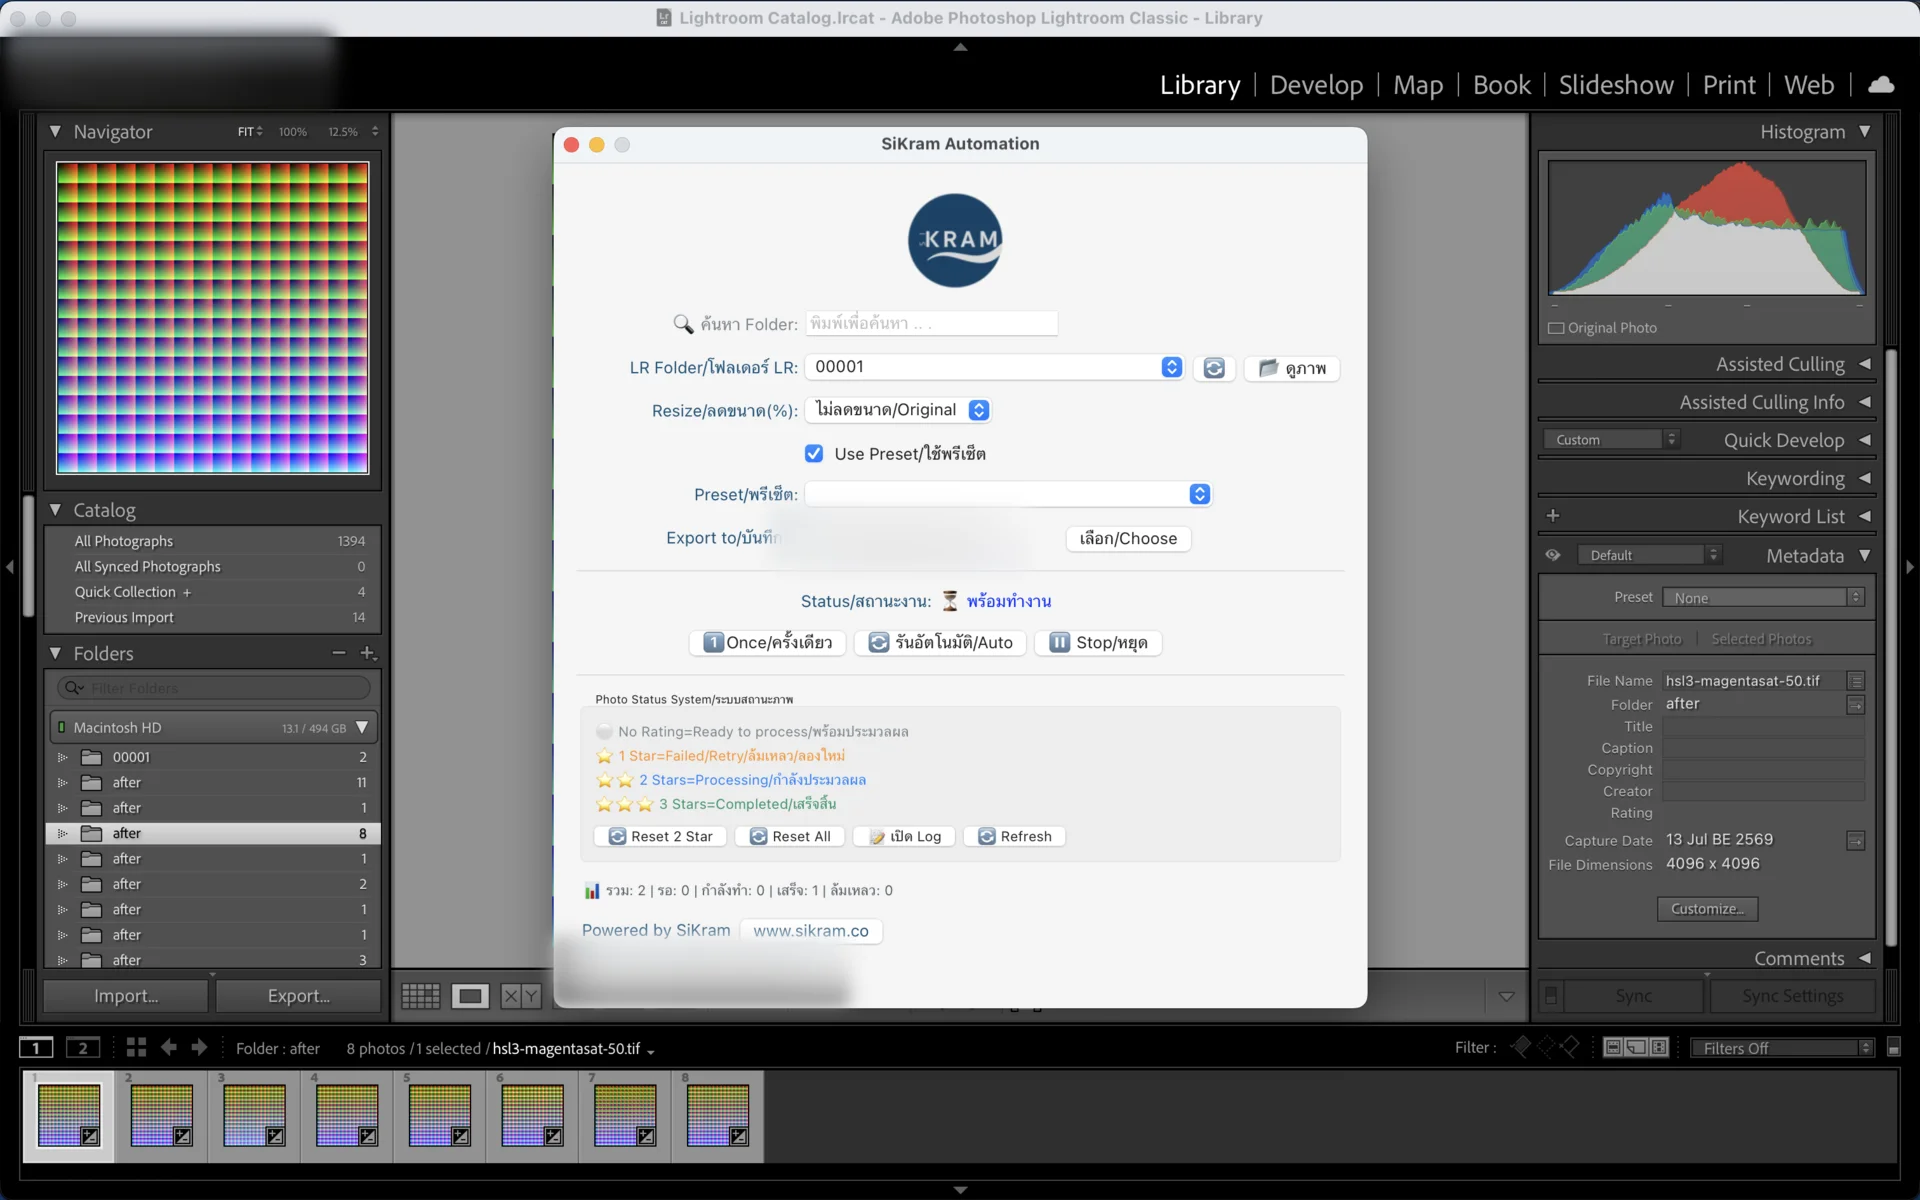Click the magnifier icon next to ค้นหา Folder
Viewport: 1920px width, 1200px height.
coord(683,324)
